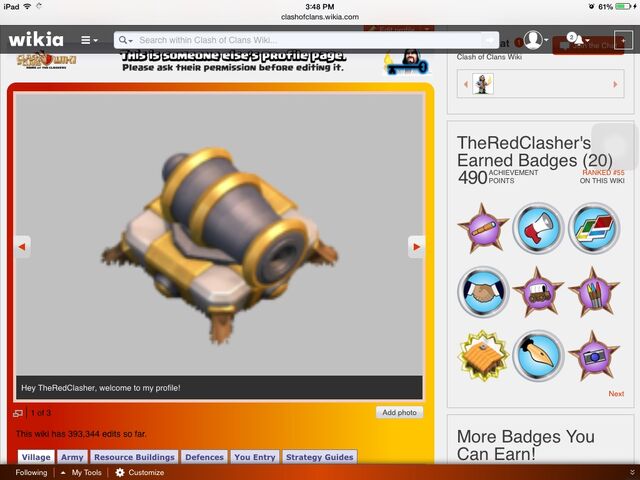Collapse the bottom toolbar with the chevron

(x=632, y=472)
